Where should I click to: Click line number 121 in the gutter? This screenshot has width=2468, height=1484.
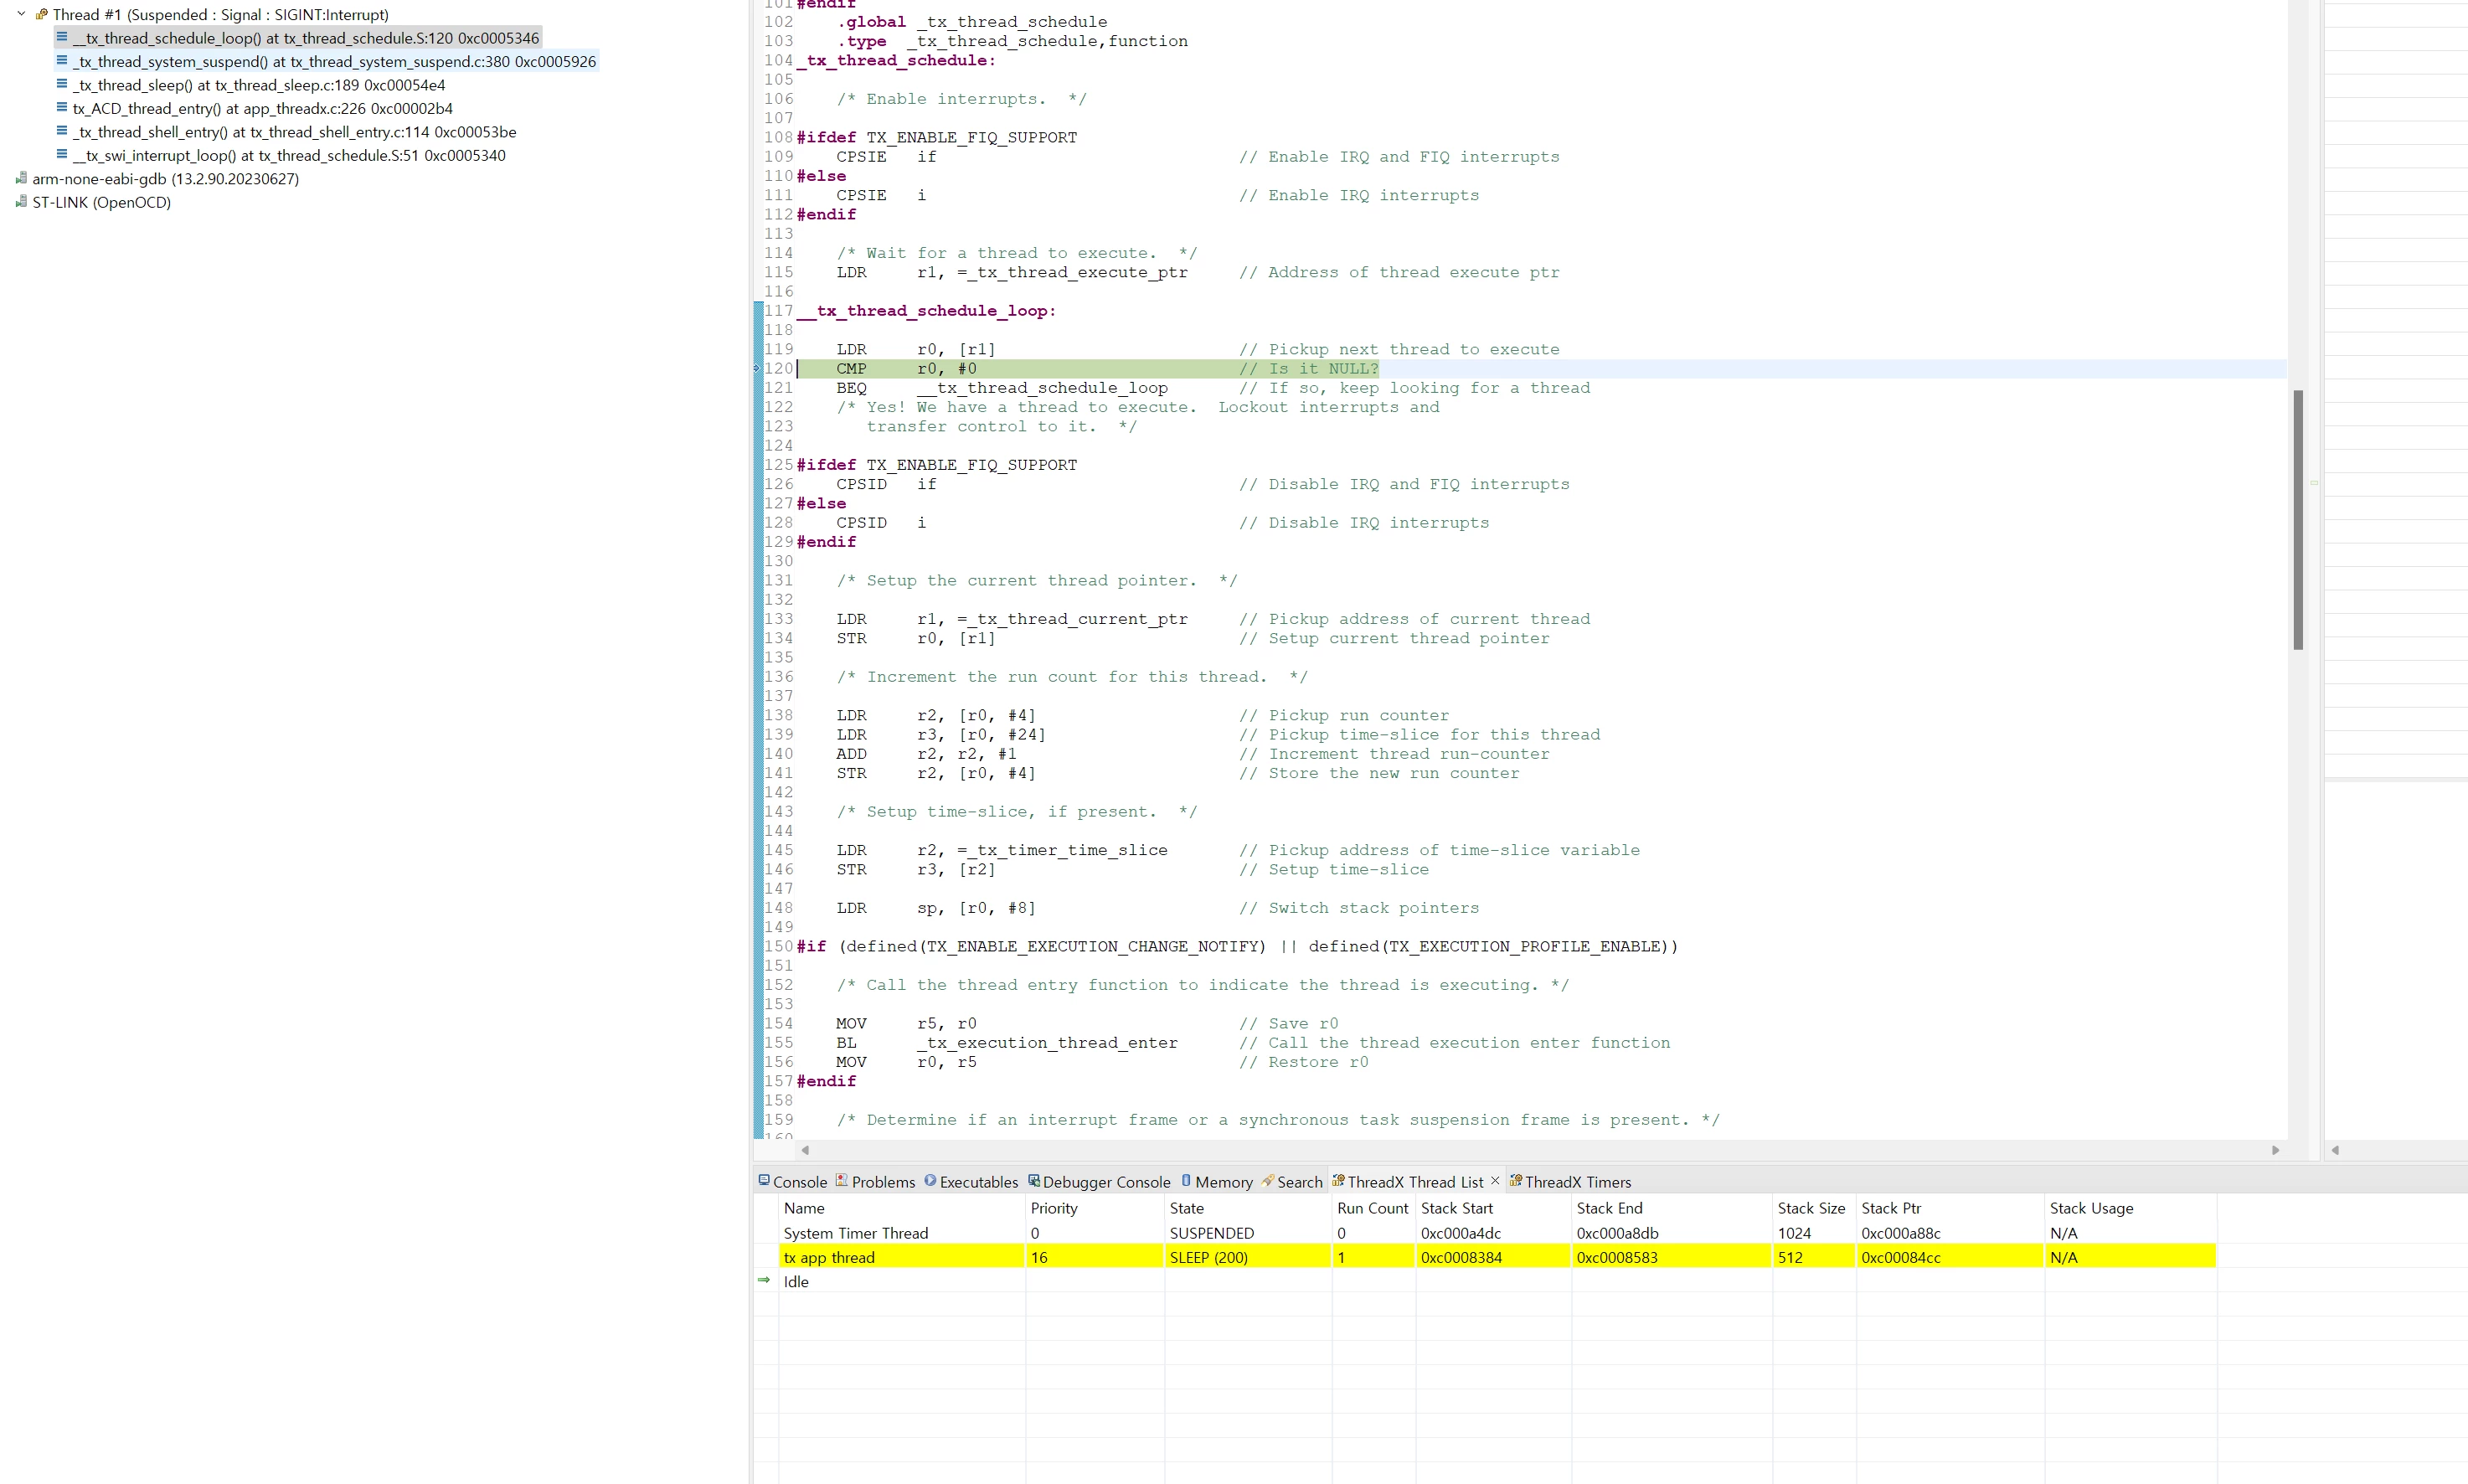(779, 388)
